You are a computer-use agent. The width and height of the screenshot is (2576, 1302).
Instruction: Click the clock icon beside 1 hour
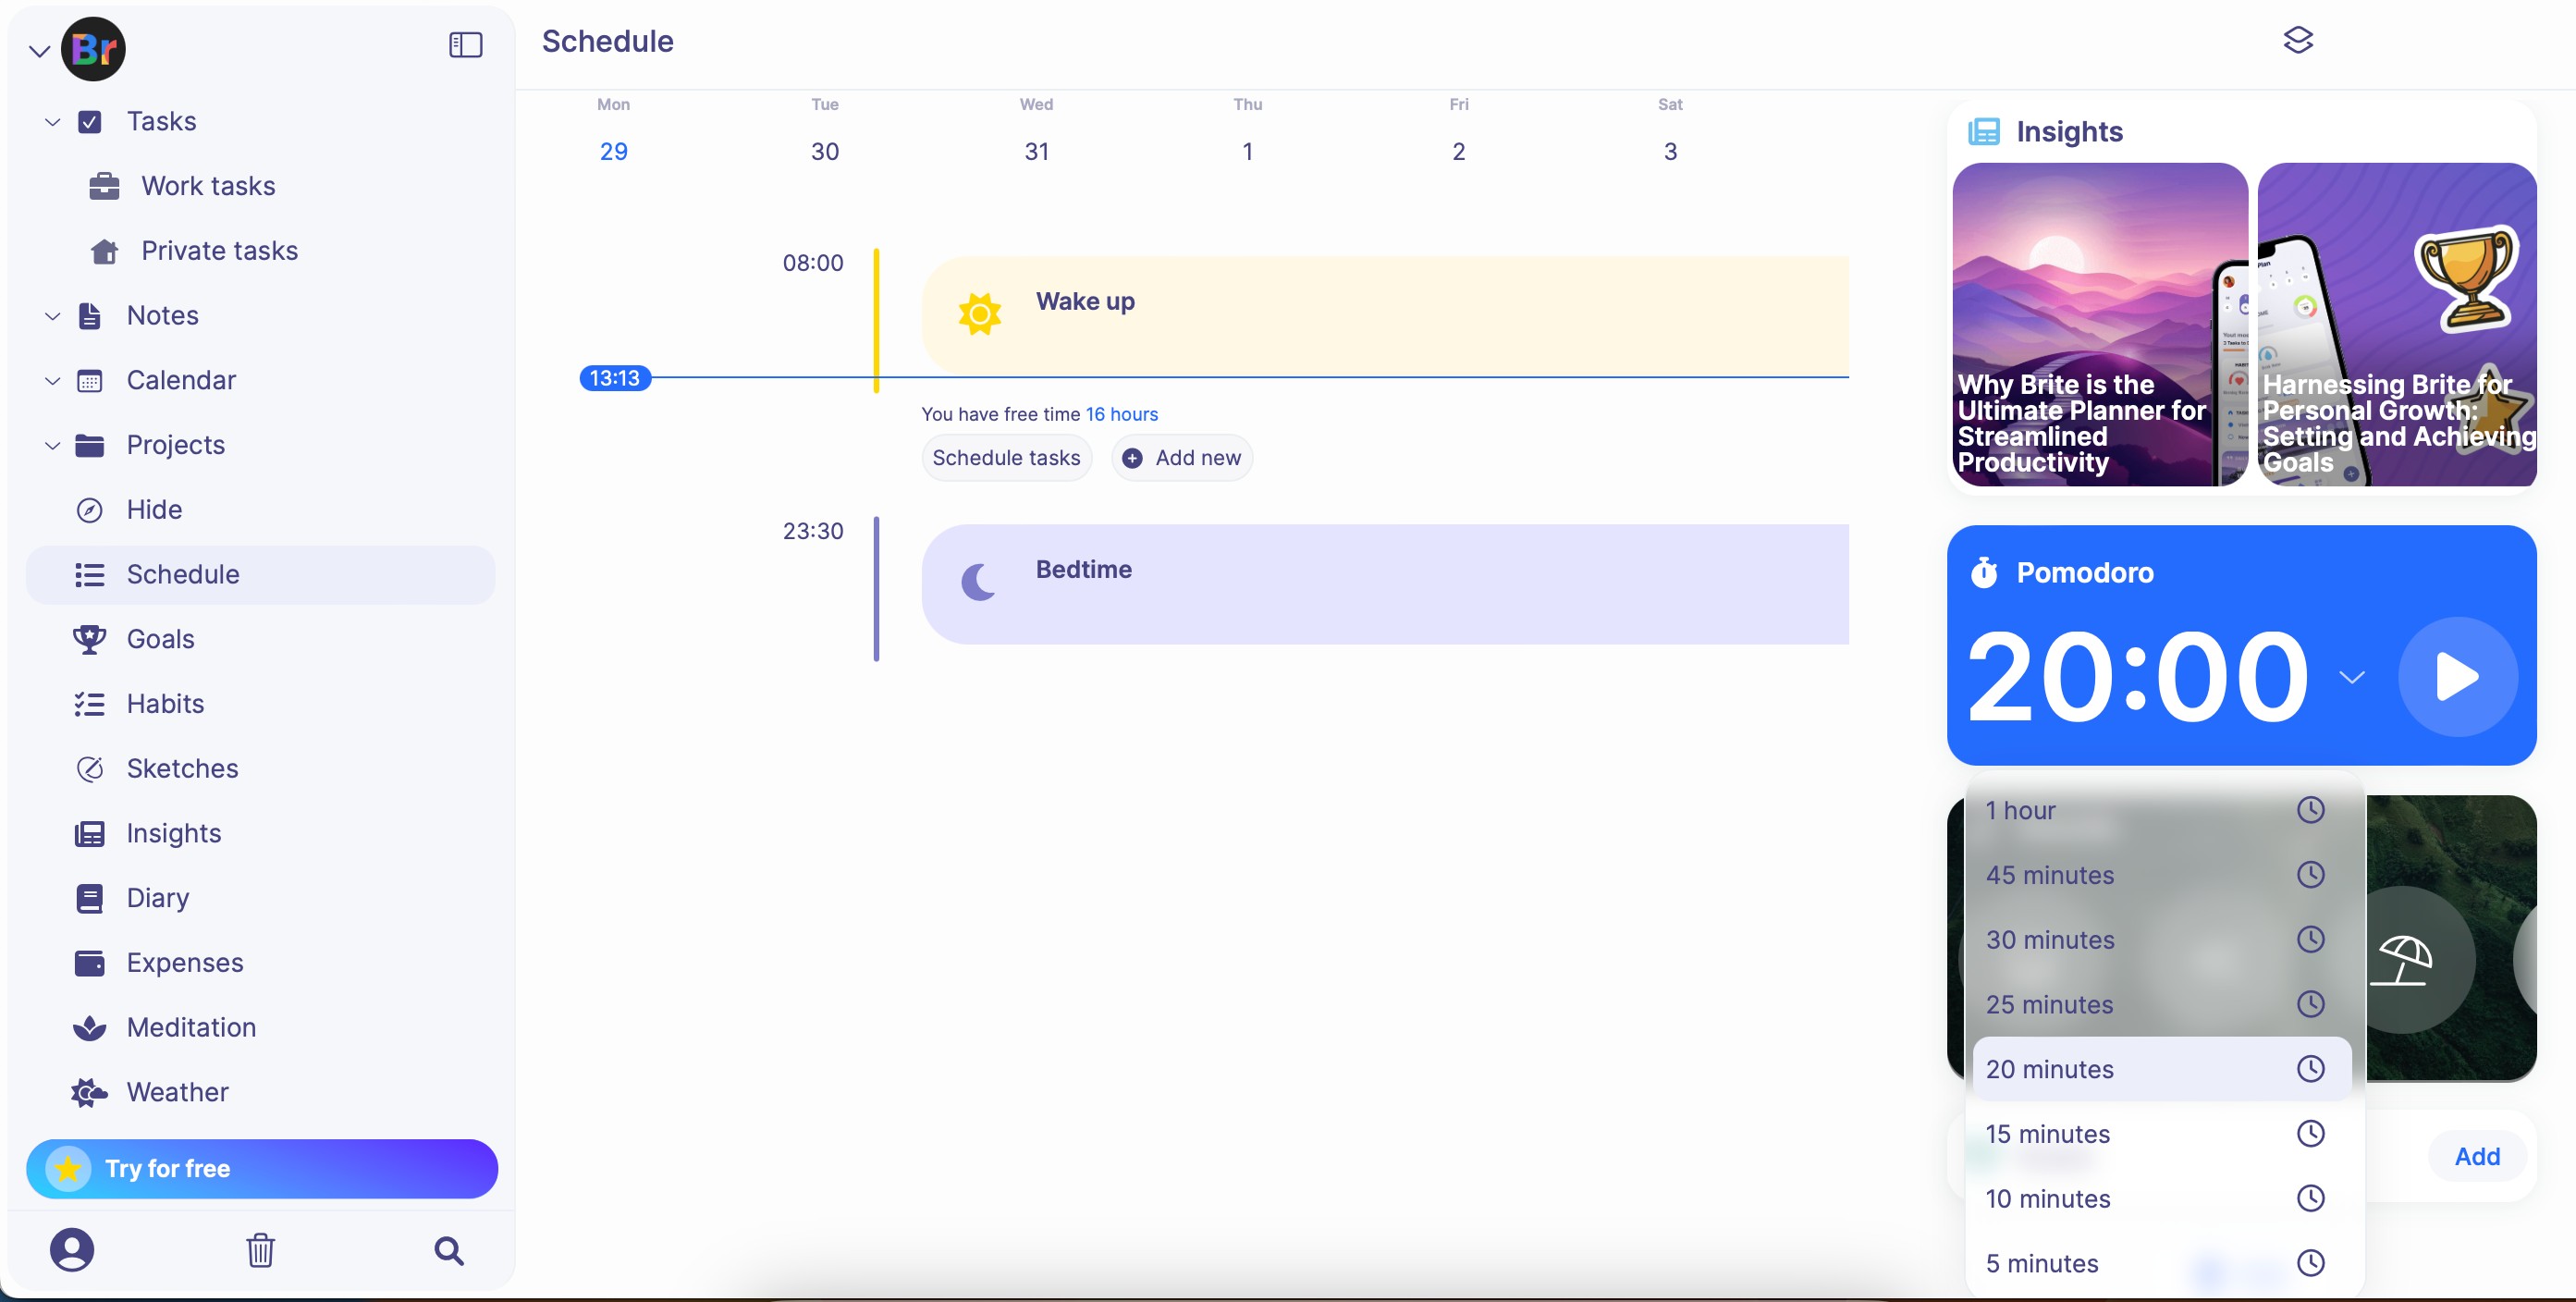(2310, 810)
